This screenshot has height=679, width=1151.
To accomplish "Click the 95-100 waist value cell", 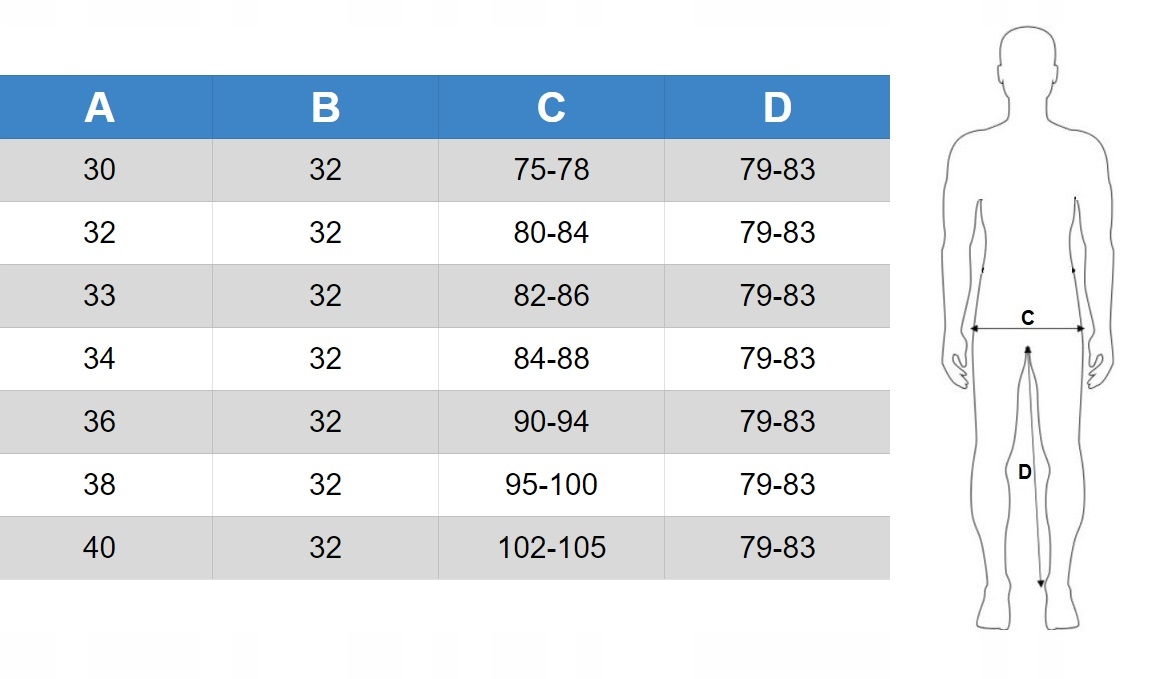I will [551, 484].
